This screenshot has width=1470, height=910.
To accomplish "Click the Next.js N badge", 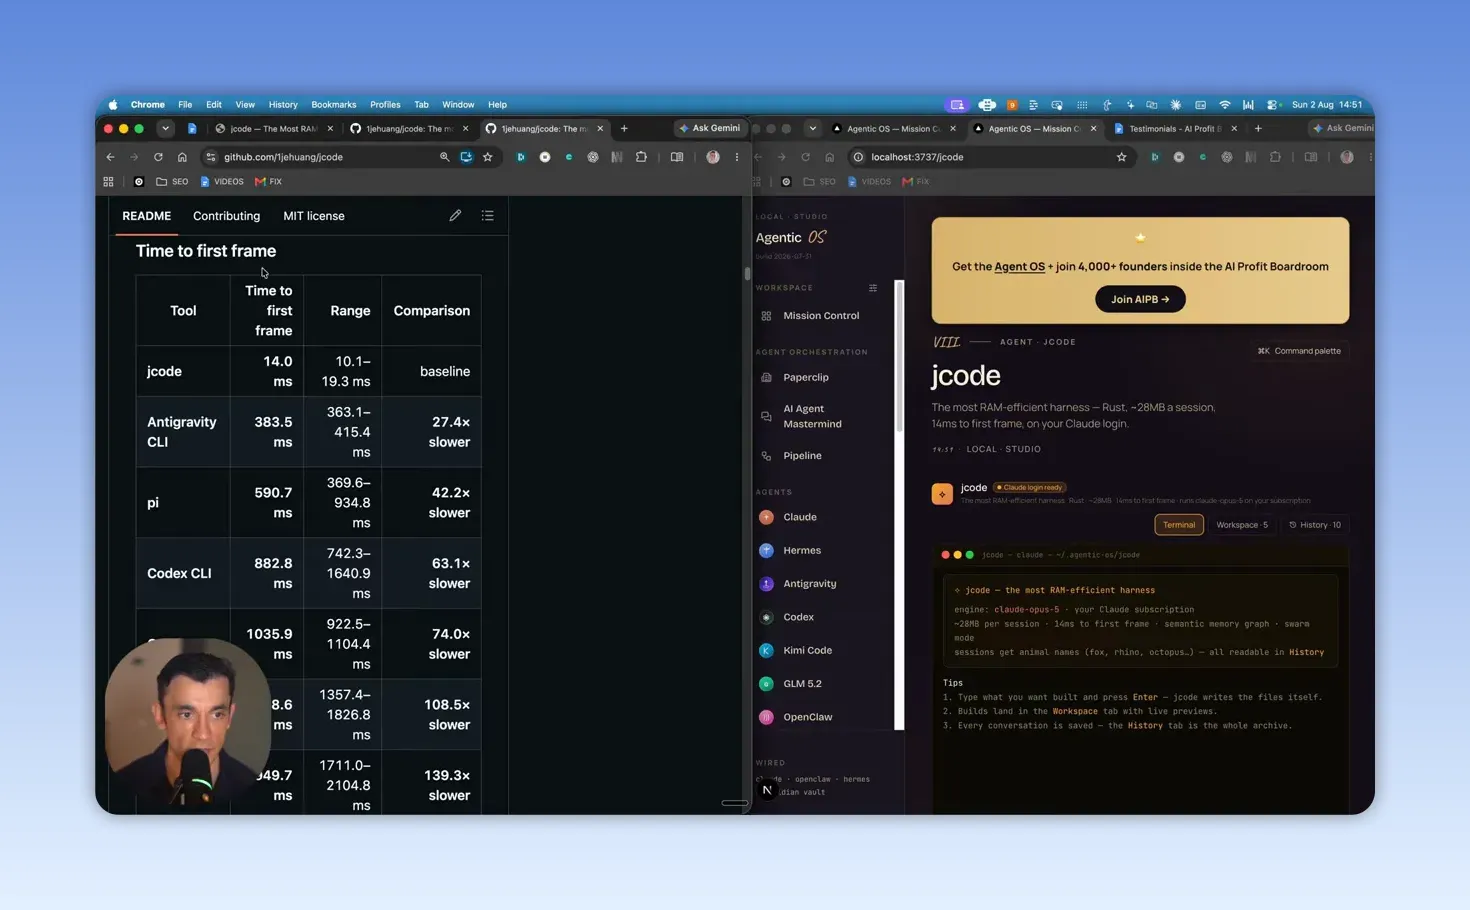I will [x=767, y=790].
